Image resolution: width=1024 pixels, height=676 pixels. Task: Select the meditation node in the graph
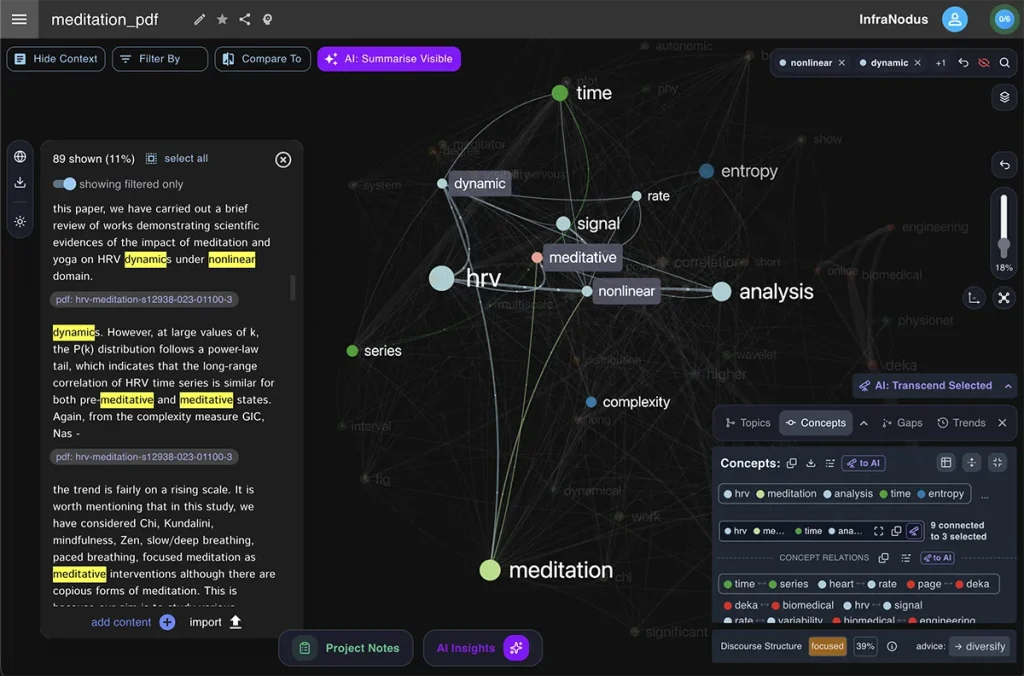[490, 570]
